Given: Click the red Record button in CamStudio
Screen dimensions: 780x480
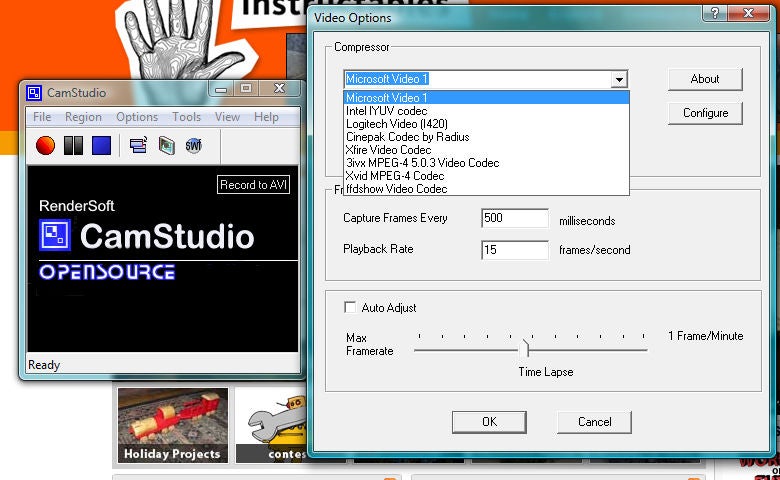Looking at the screenshot, I should tap(45, 146).
